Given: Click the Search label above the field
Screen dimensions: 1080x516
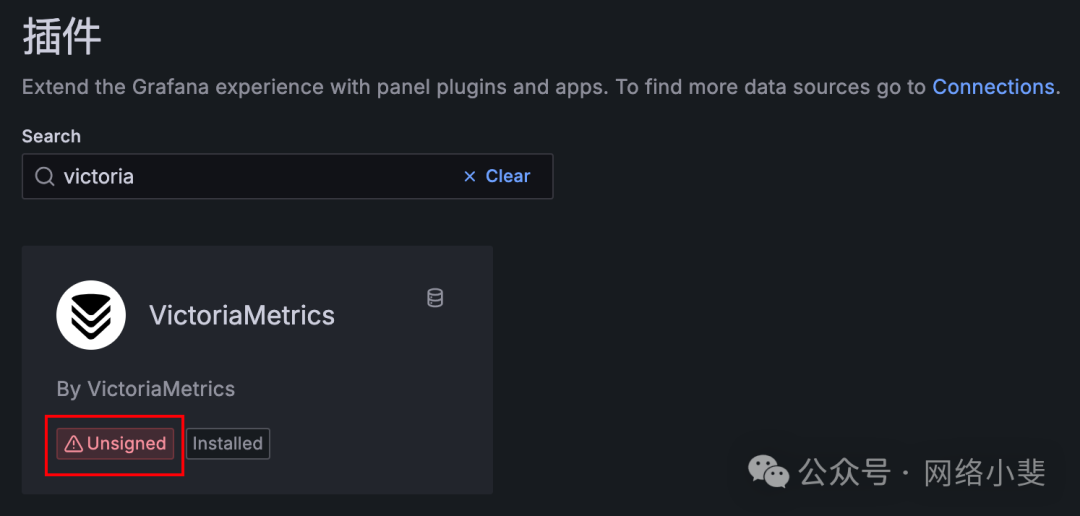Looking at the screenshot, I should [51, 136].
